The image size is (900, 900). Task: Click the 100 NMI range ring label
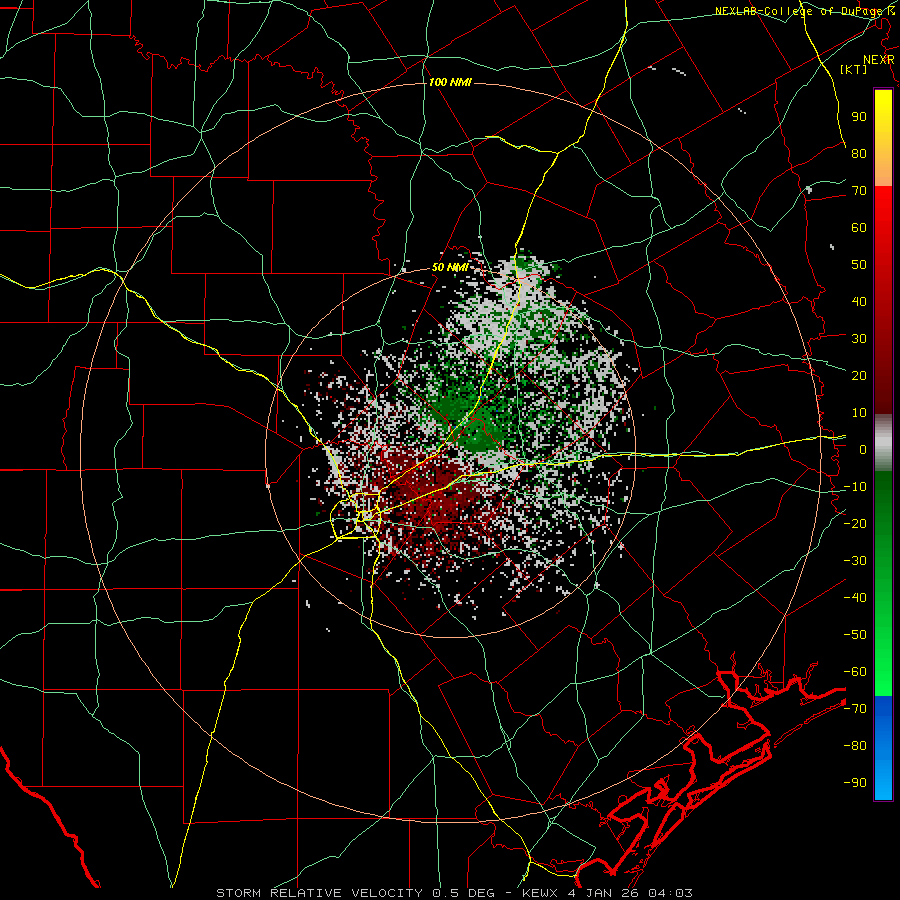tap(450, 83)
